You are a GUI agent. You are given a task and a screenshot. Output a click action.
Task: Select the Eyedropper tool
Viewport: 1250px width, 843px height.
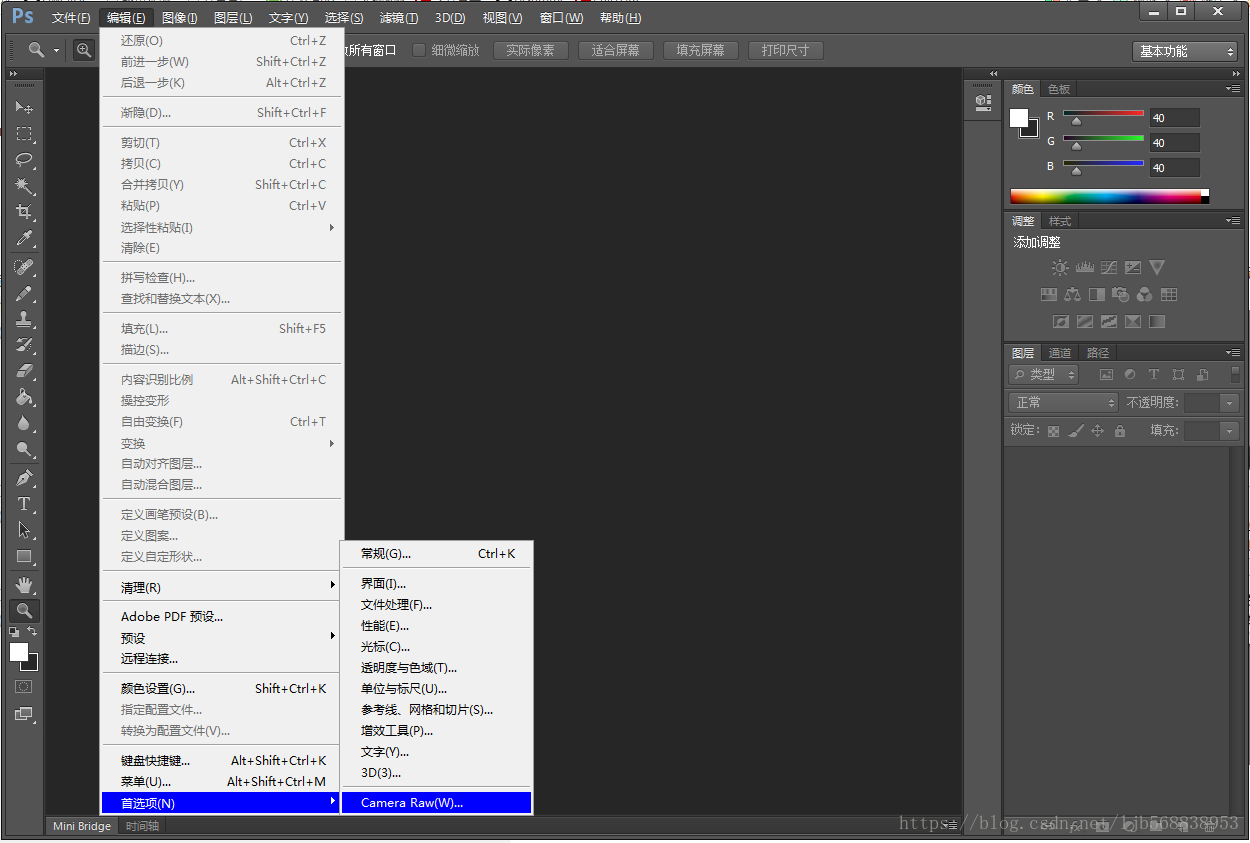click(x=24, y=238)
